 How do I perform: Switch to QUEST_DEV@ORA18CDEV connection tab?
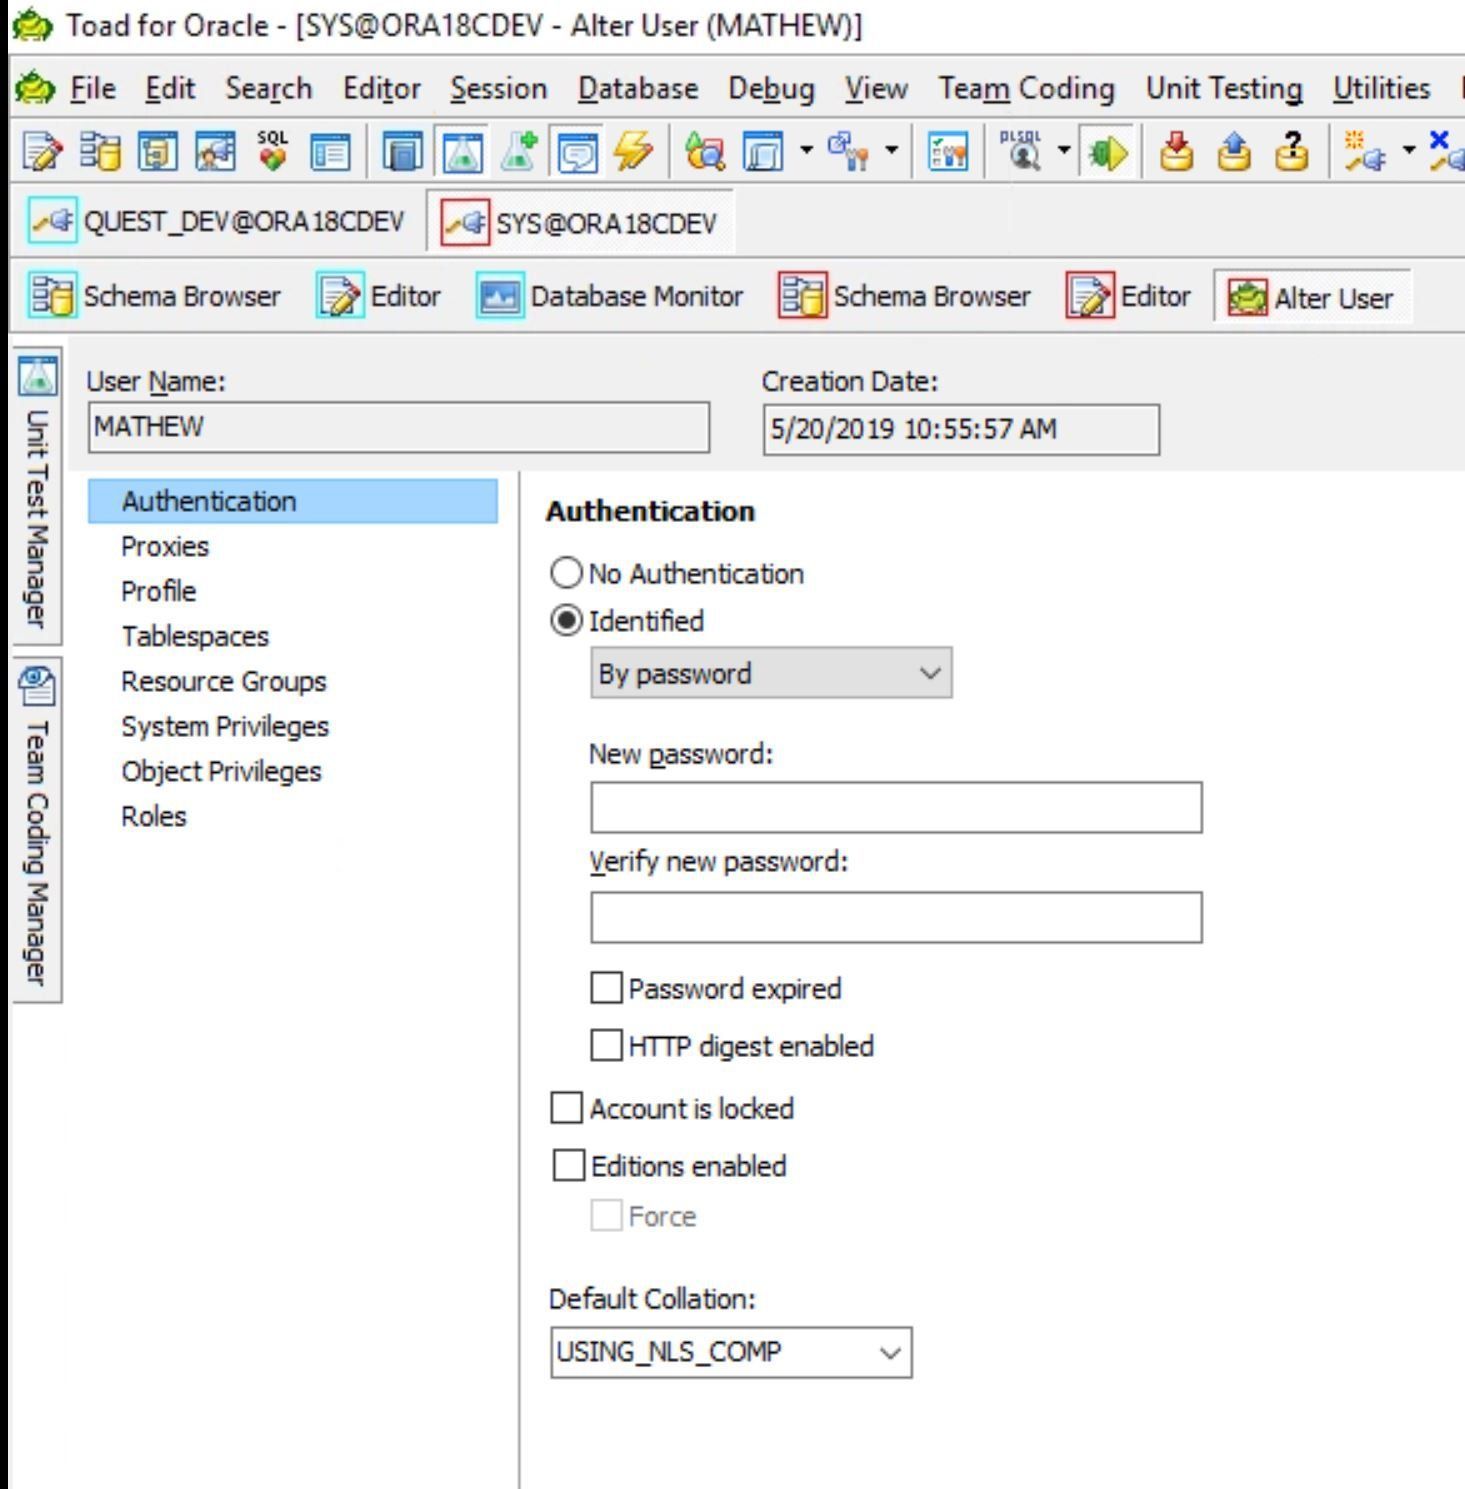(x=218, y=221)
